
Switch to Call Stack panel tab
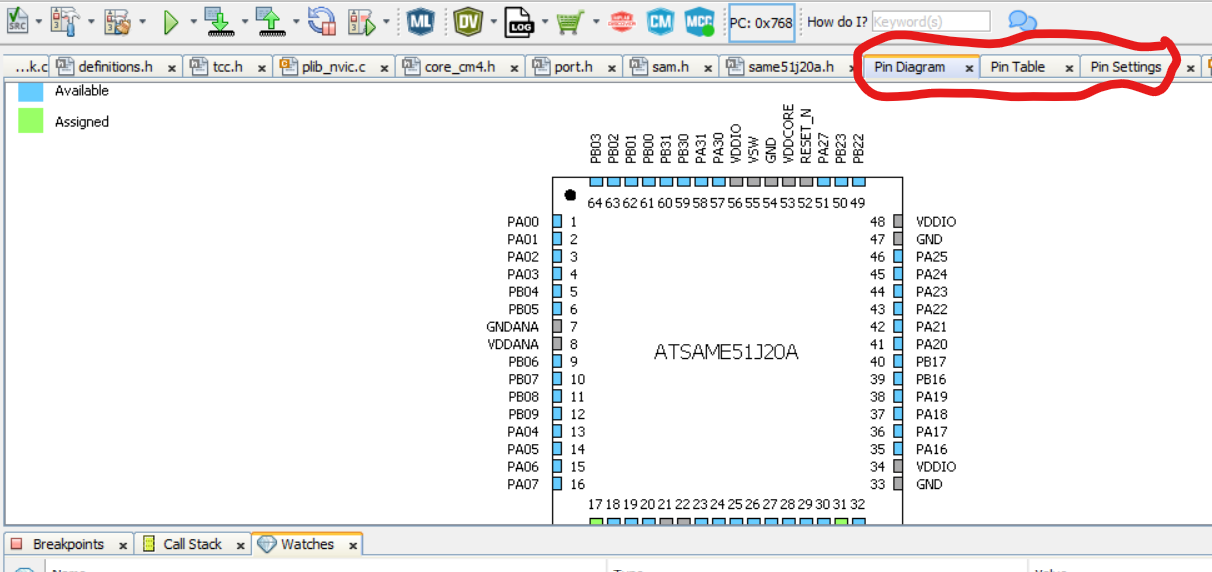(x=192, y=544)
